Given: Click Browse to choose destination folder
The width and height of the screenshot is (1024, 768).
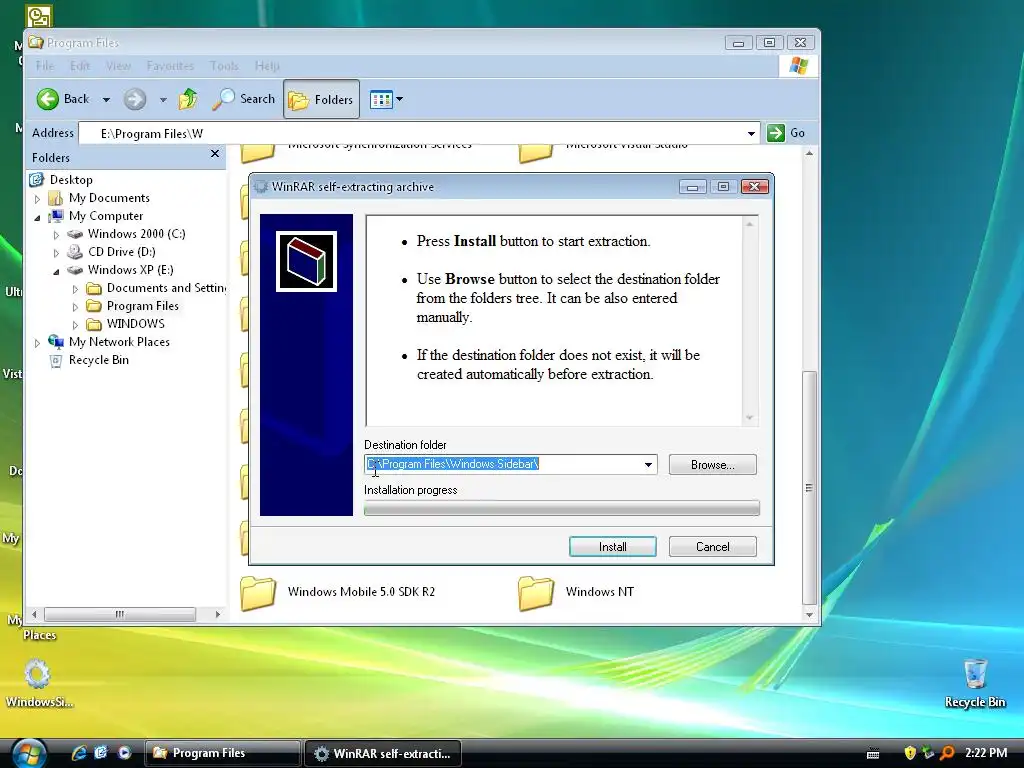Looking at the screenshot, I should coord(712,465).
